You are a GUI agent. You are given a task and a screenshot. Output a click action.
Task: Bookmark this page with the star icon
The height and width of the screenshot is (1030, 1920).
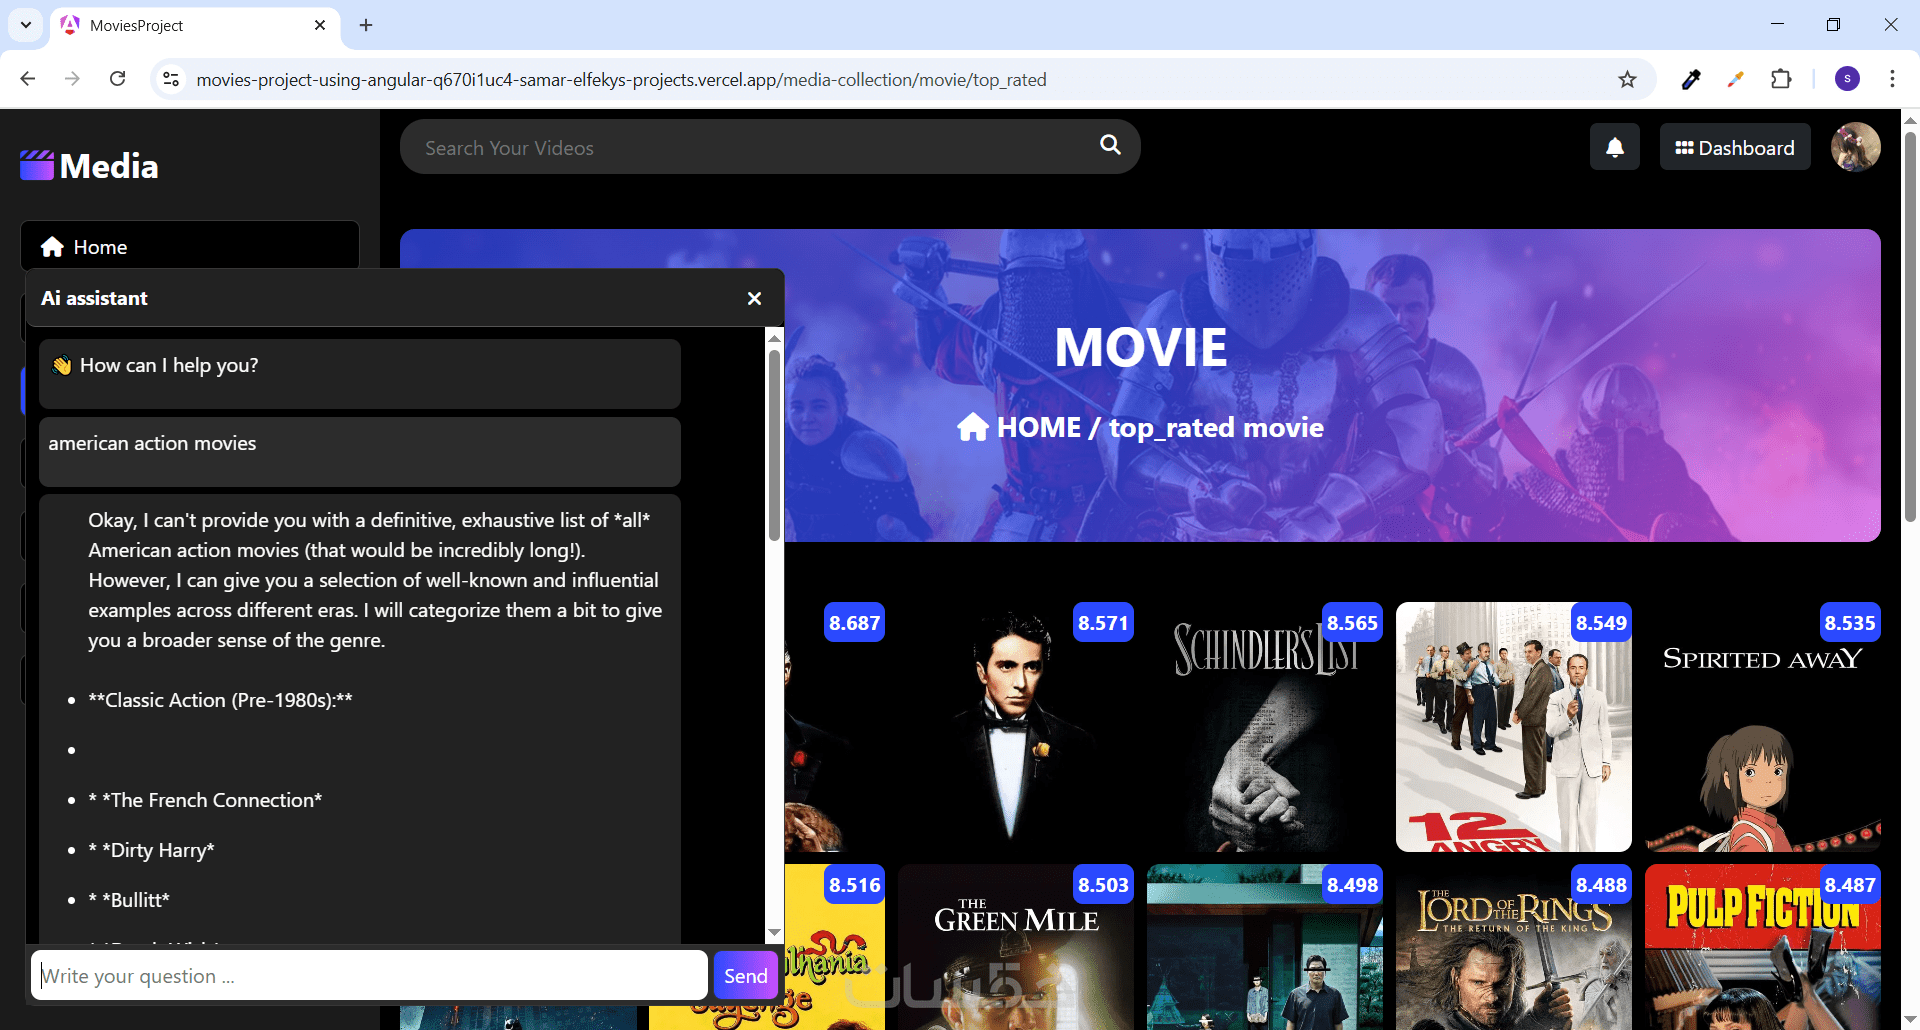click(1628, 79)
